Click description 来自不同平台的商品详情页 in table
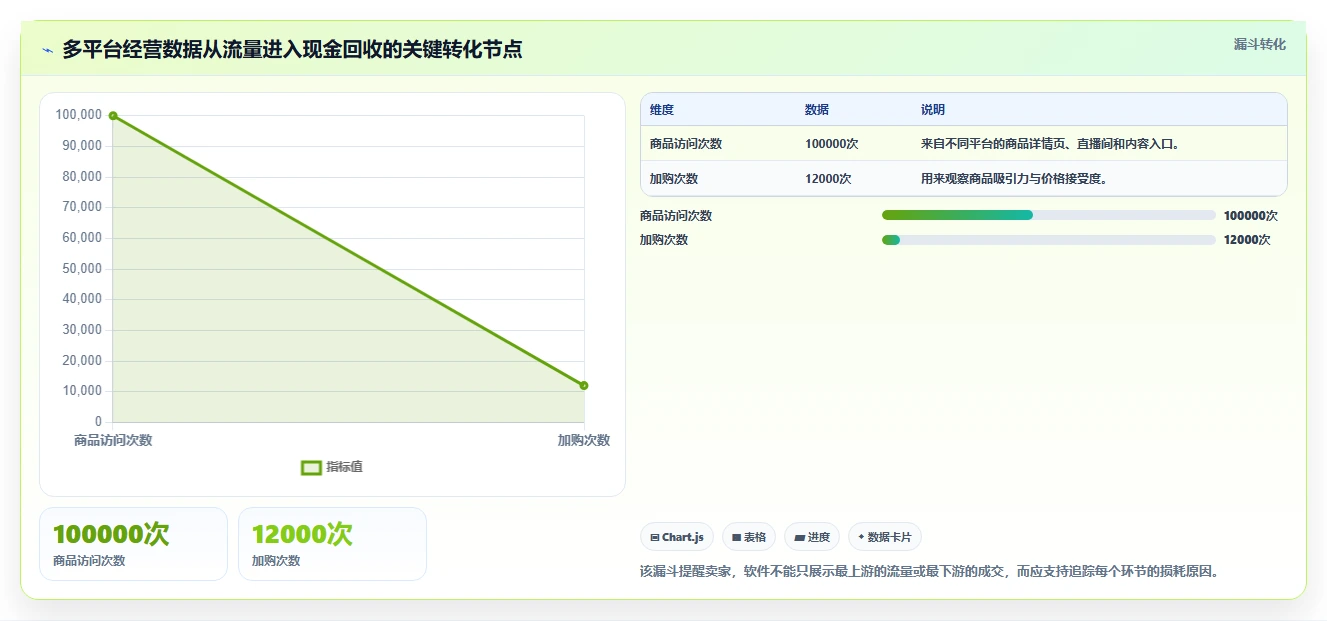Viewport: 1327px width, 621px height. [x=1052, y=144]
